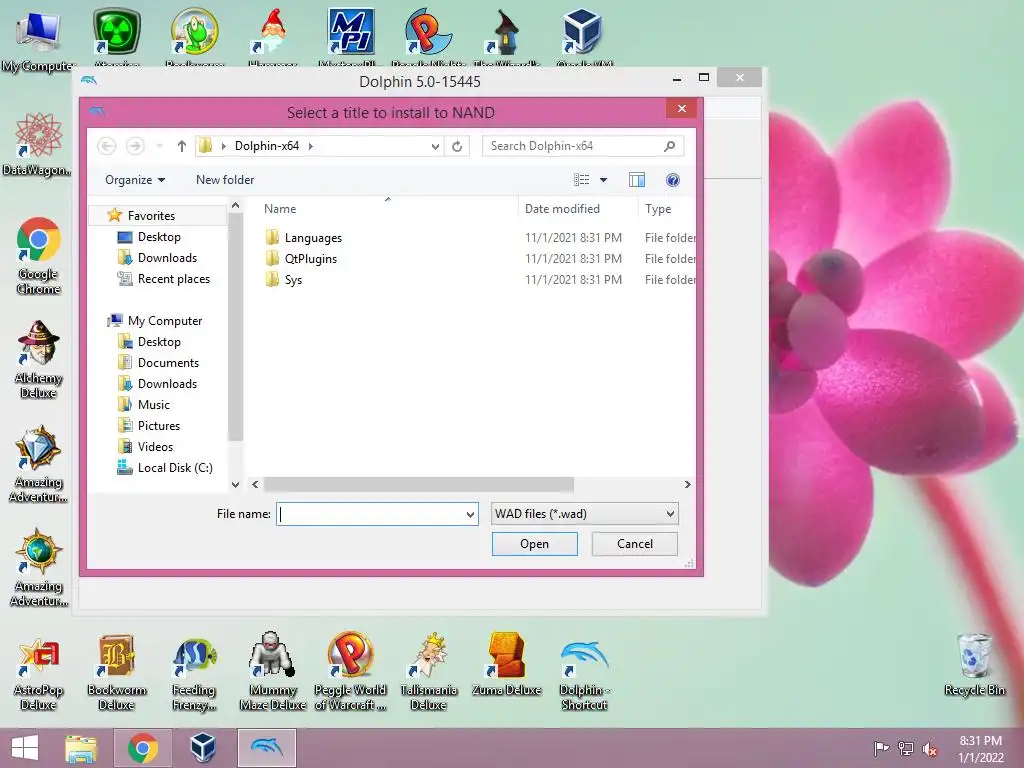The image size is (1024, 768).
Task: Close the Select a title dialog
Action: [x=681, y=108]
